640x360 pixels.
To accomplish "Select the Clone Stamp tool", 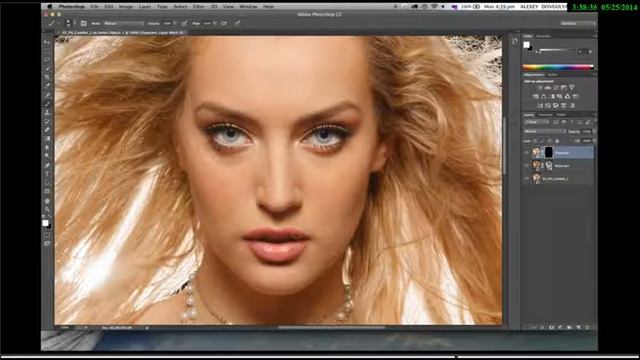I will pyautogui.click(x=47, y=112).
